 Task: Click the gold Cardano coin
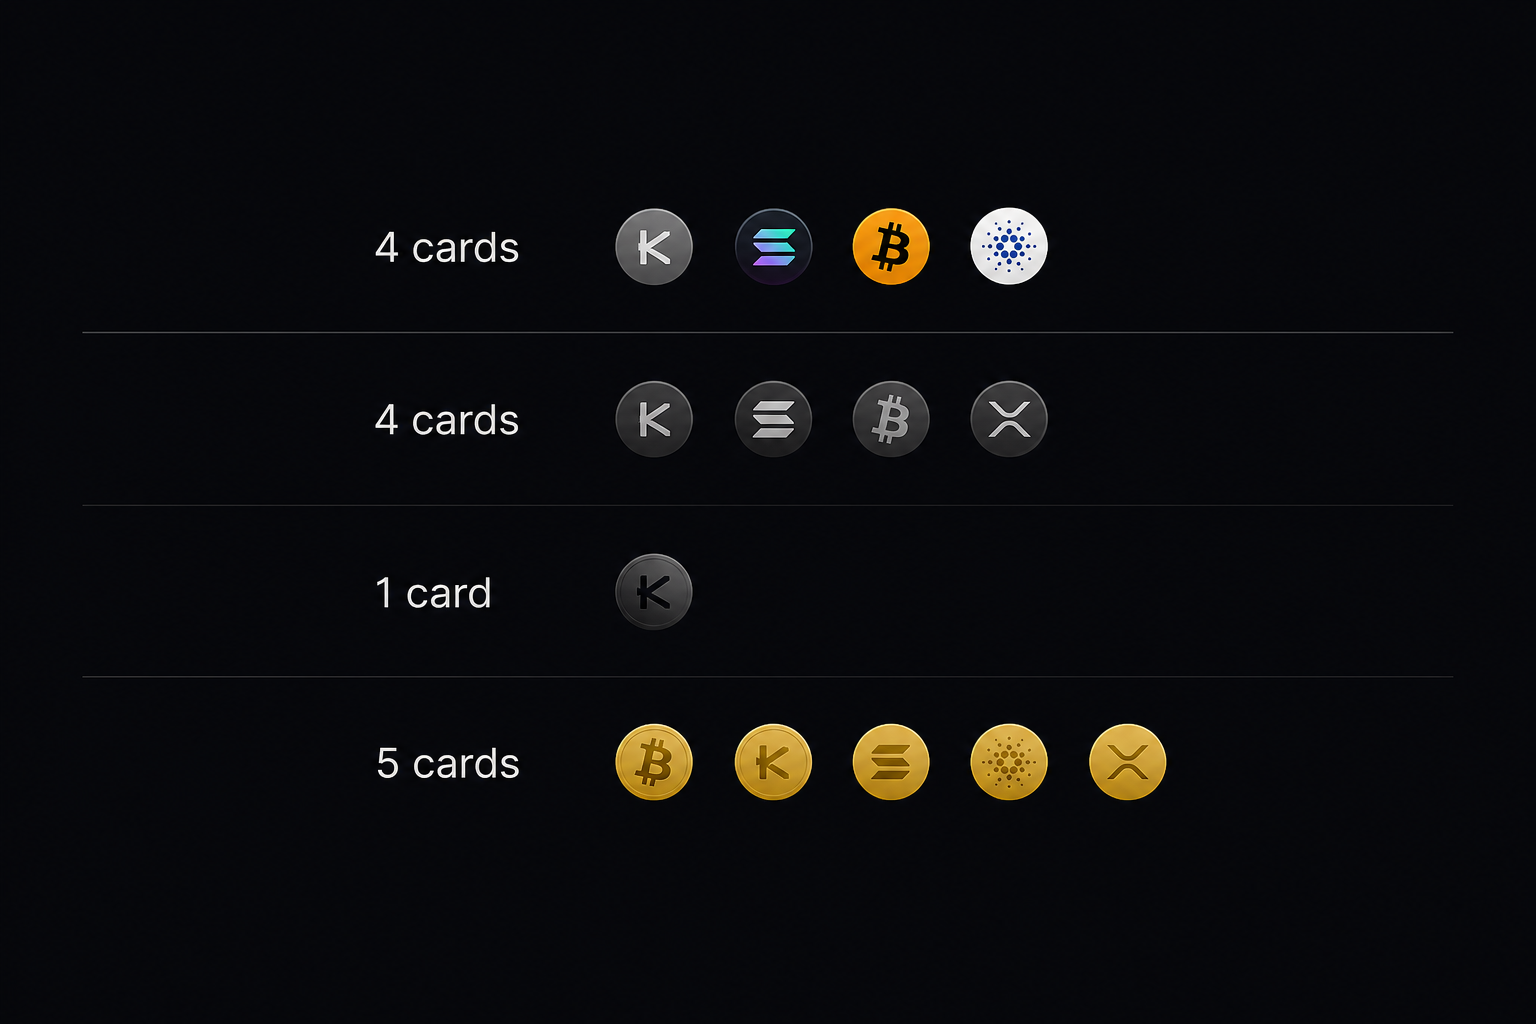(x=1009, y=763)
